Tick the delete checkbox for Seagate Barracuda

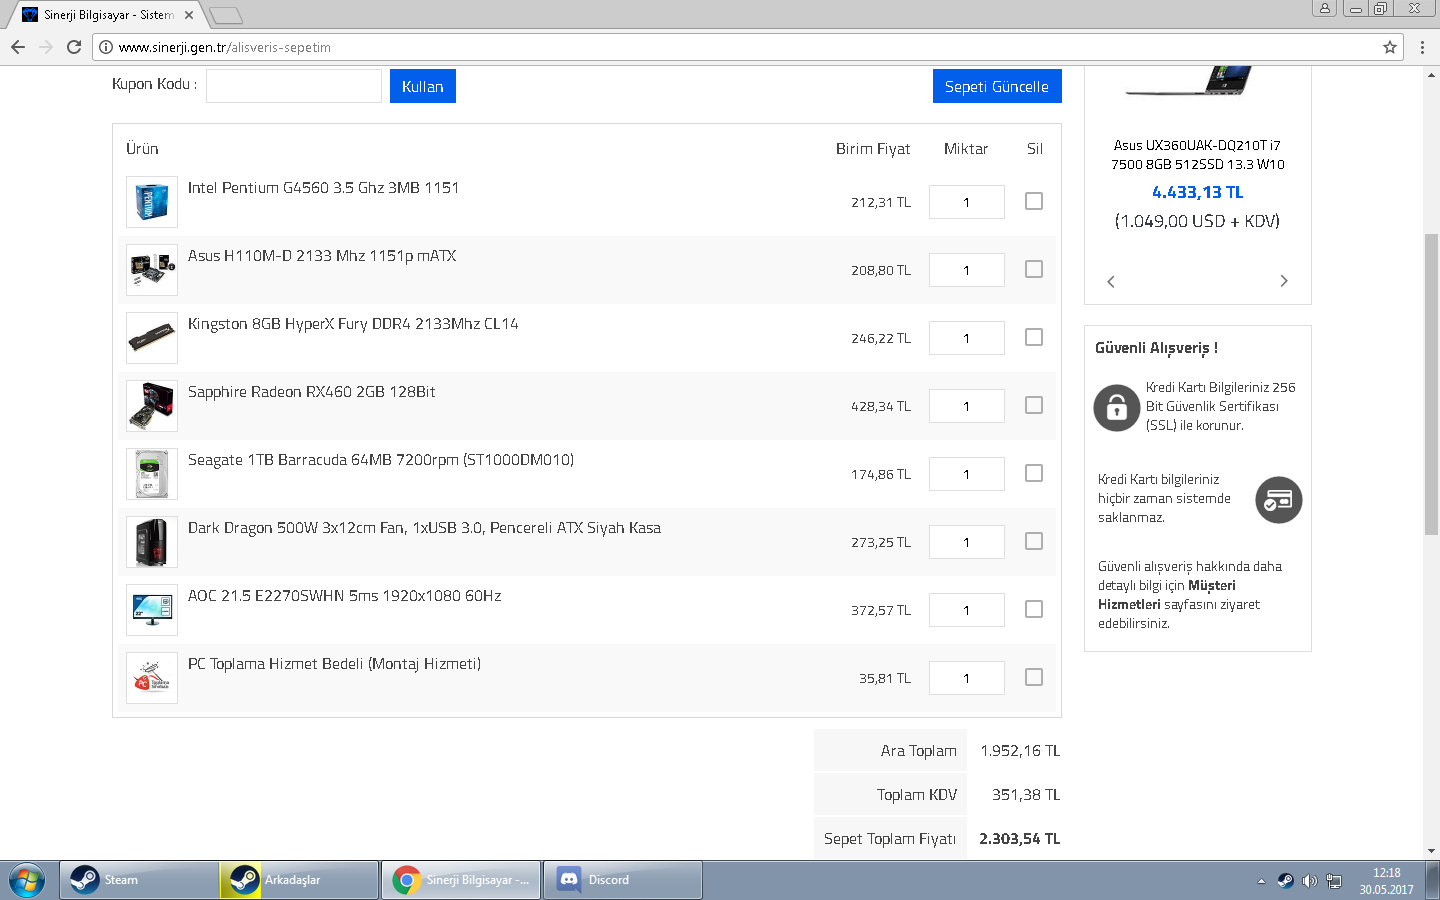(x=1034, y=473)
